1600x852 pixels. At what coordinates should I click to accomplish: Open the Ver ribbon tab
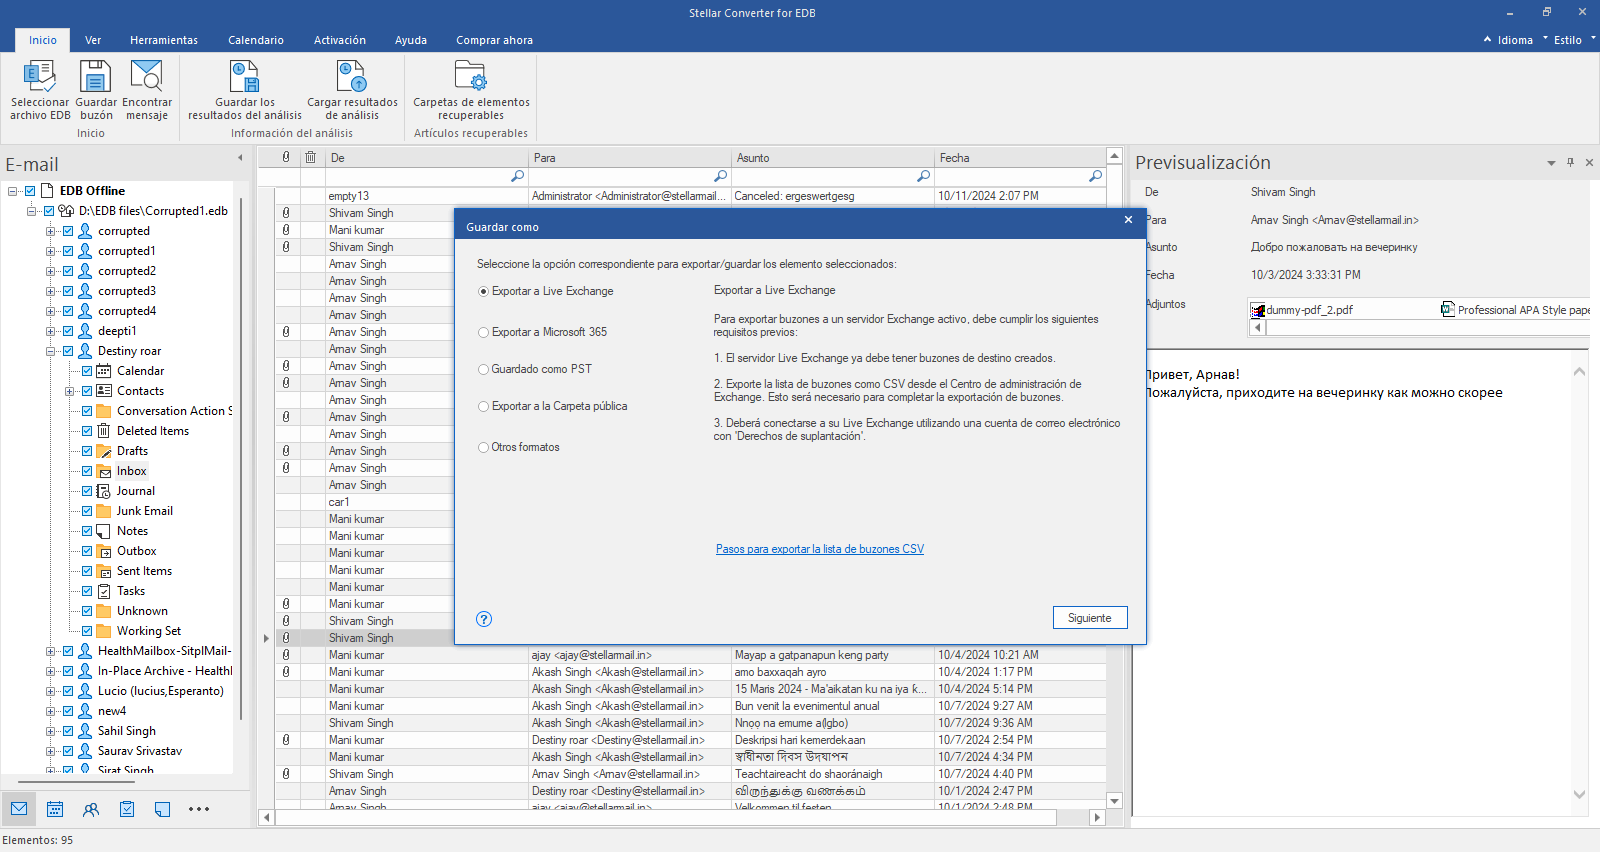[x=93, y=40]
